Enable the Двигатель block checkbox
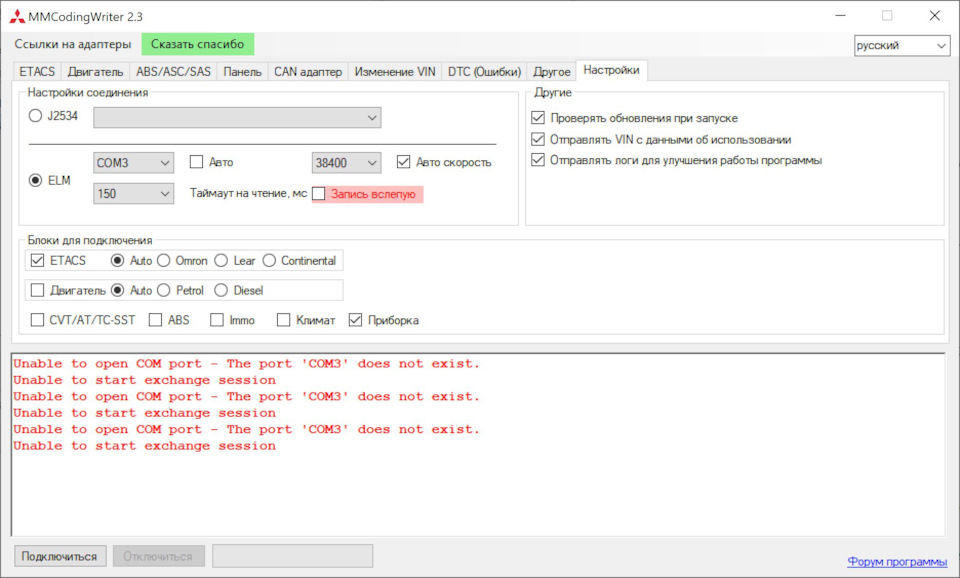Viewport: 960px width, 578px height. 37,290
